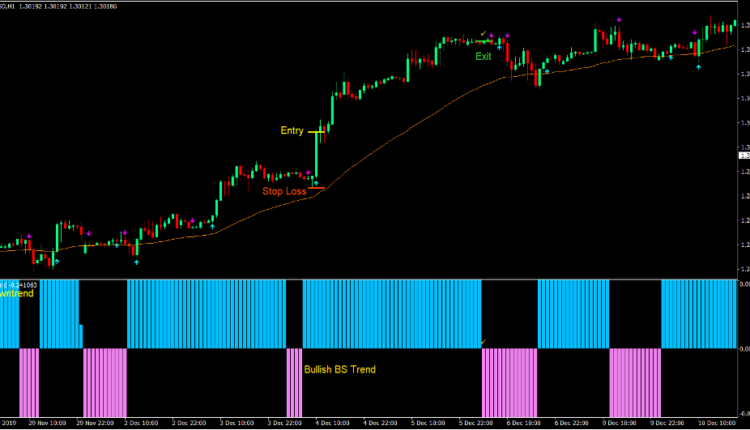Click the rightmost cyan up arrow on chart
This screenshot has height=430, width=750.
(698, 66)
